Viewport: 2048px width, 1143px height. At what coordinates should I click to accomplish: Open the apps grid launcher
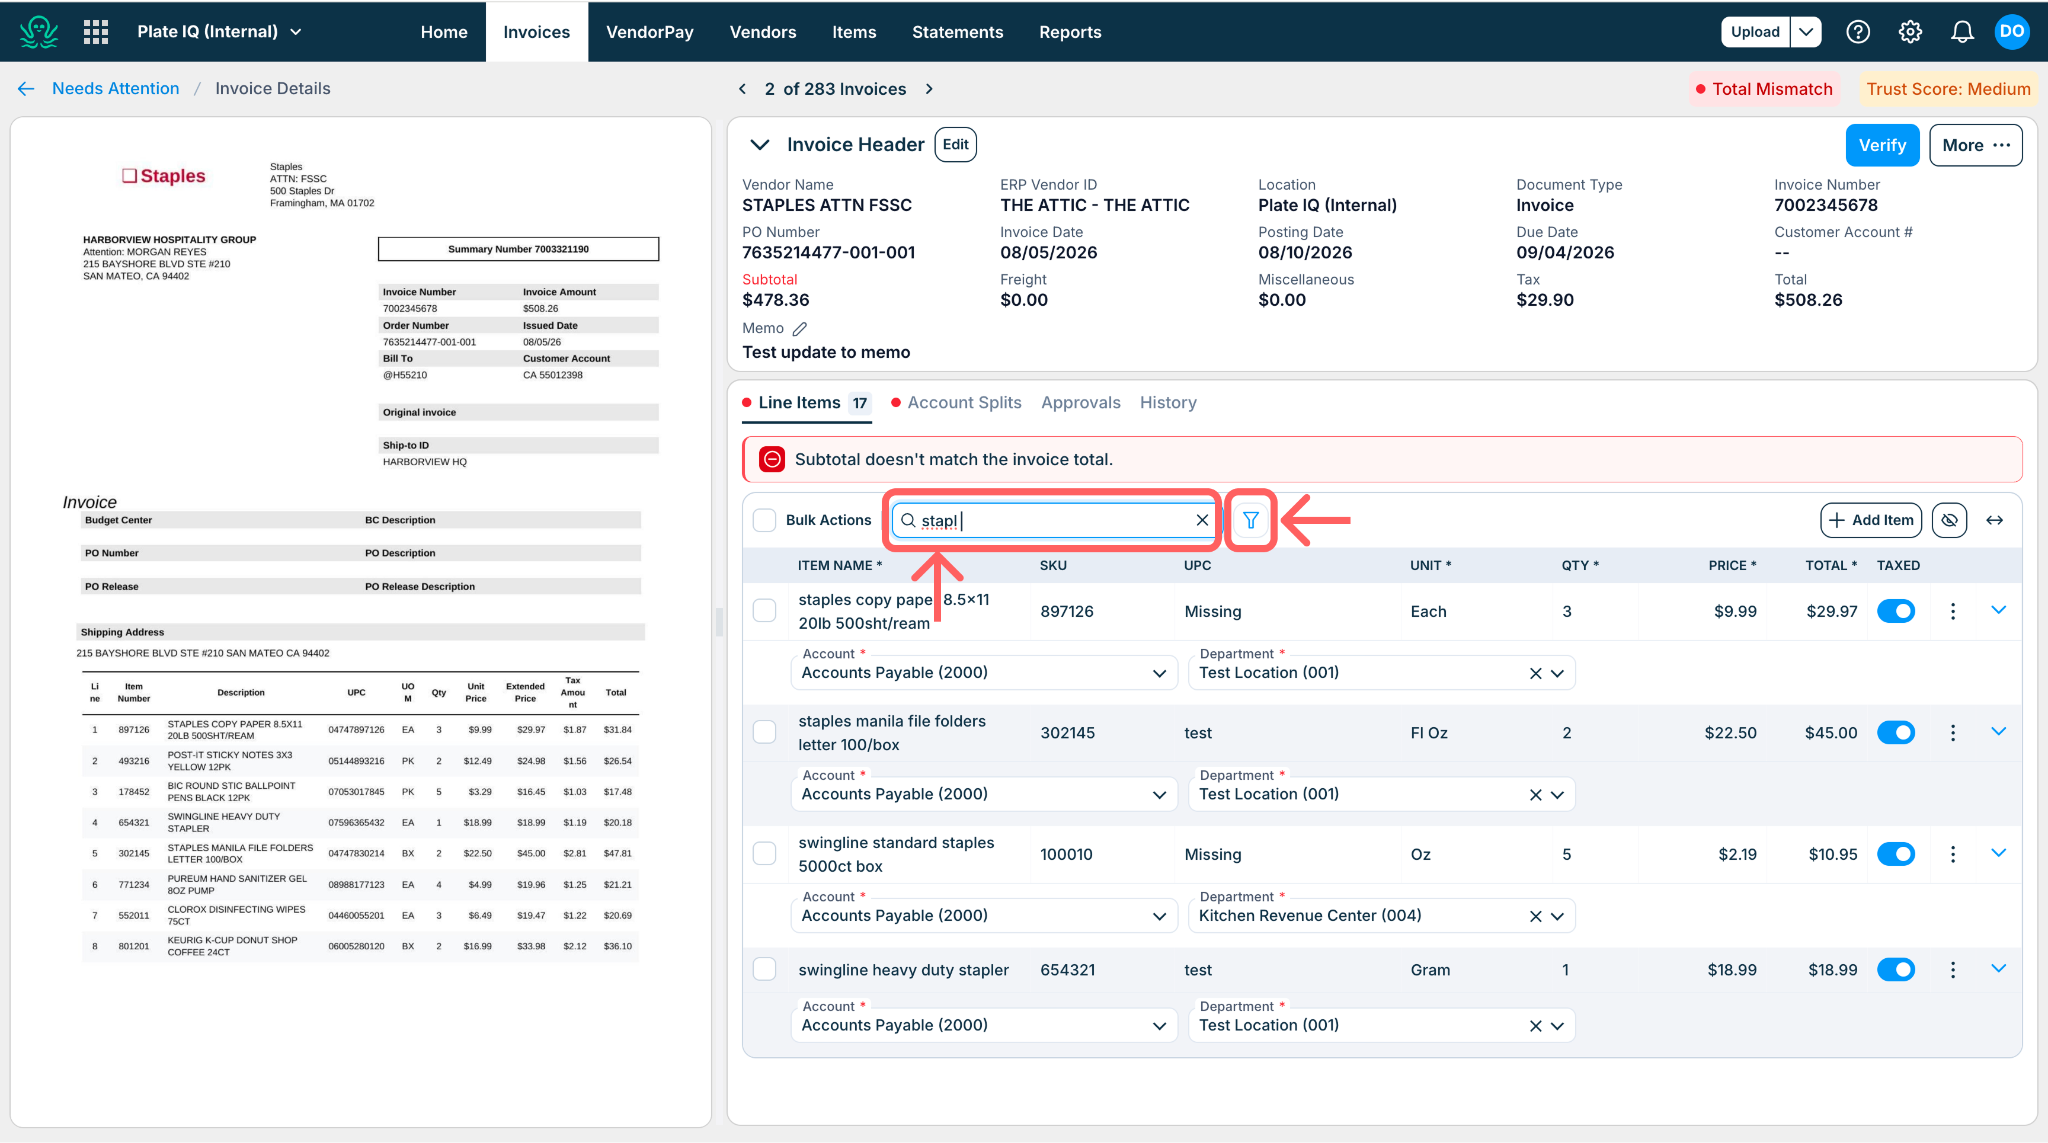(96, 32)
